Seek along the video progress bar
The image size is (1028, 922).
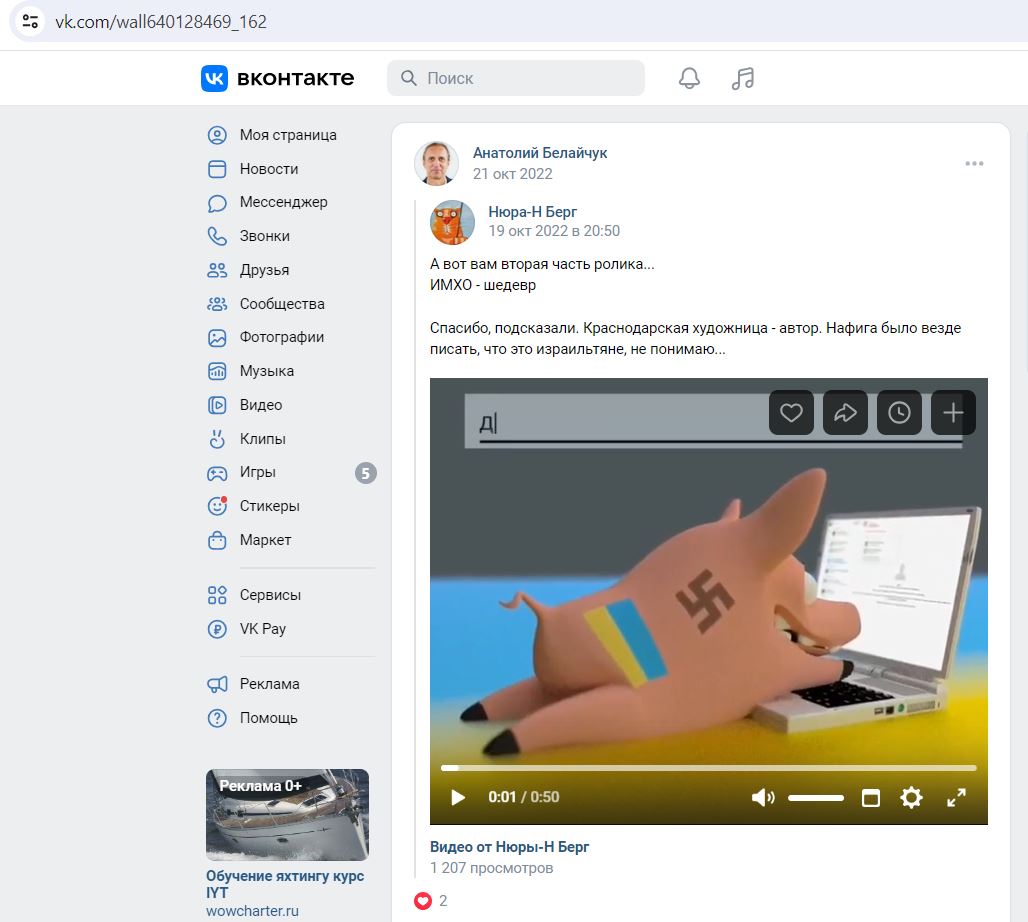click(709, 768)
